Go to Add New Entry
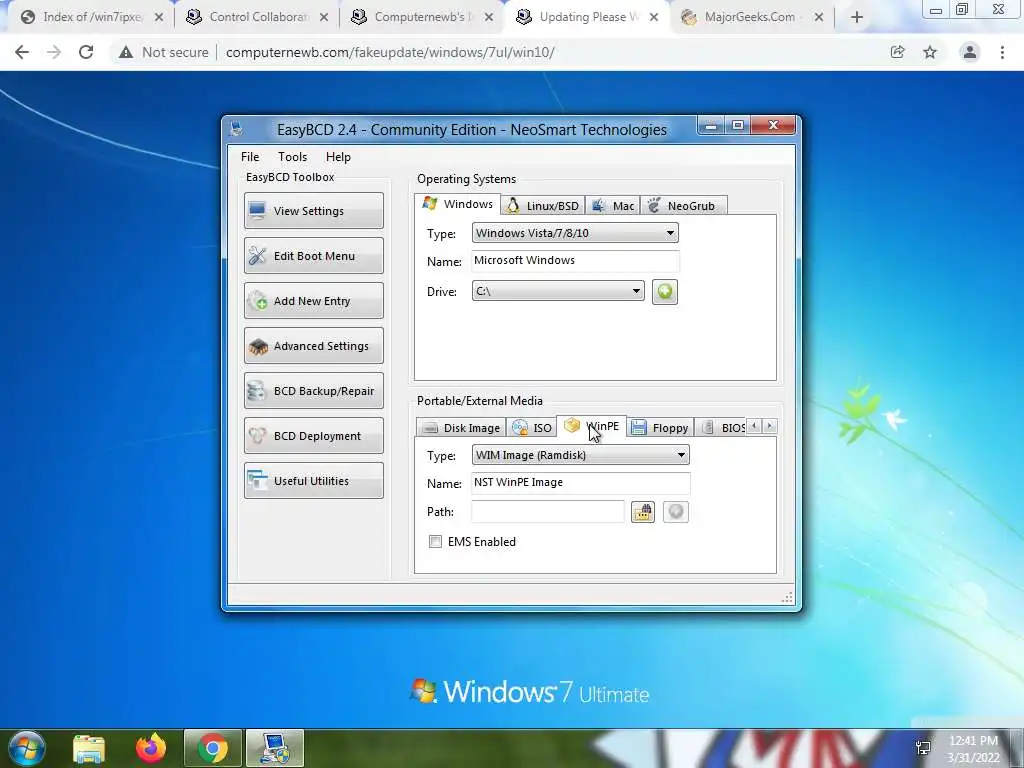 pos(313,300)
